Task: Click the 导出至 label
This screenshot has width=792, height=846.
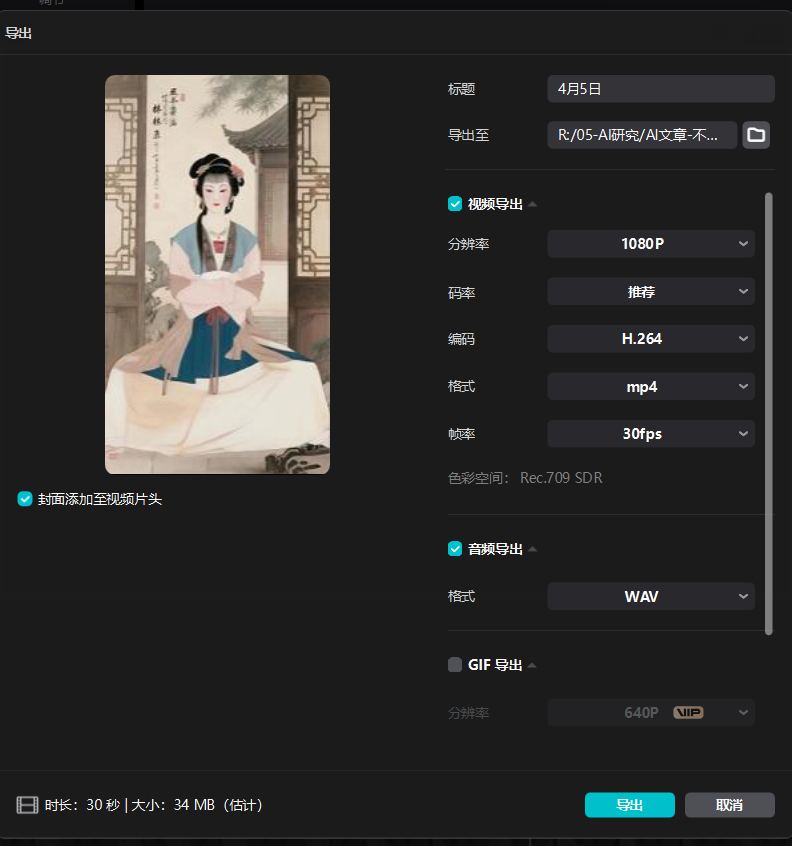Action: (x=468, y=135)
